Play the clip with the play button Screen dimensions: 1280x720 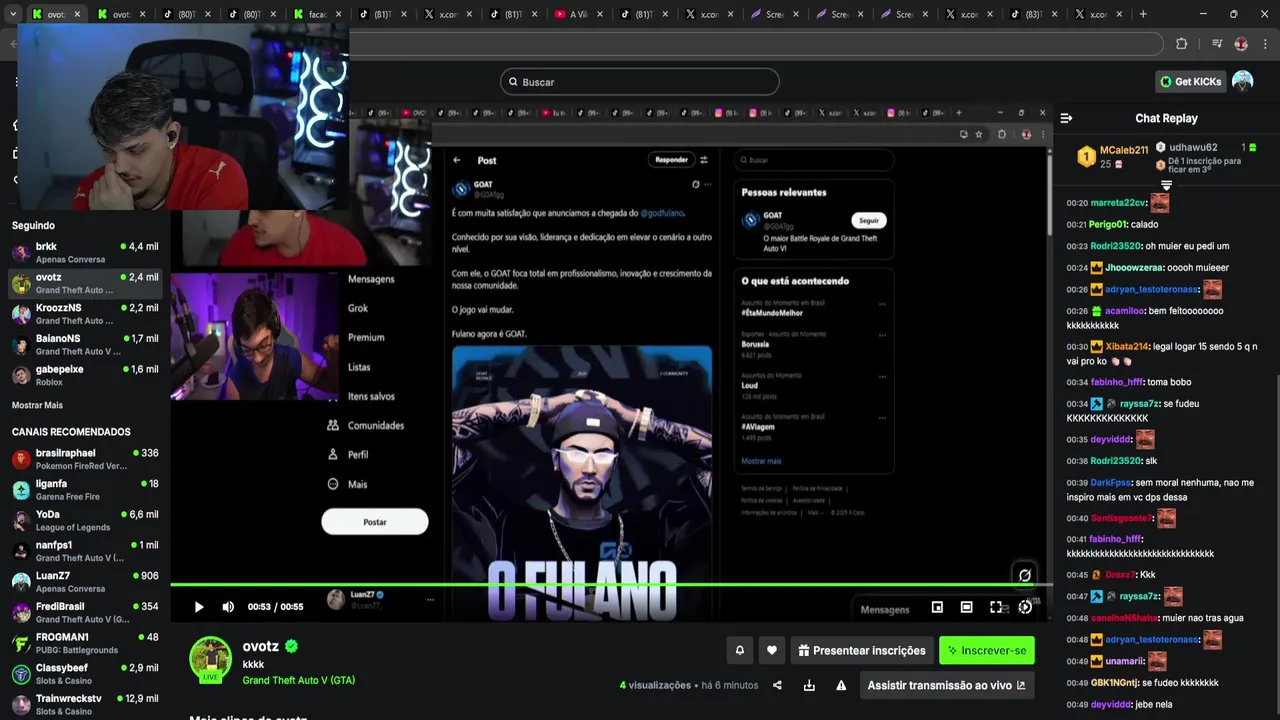click(x=199, y=607)
